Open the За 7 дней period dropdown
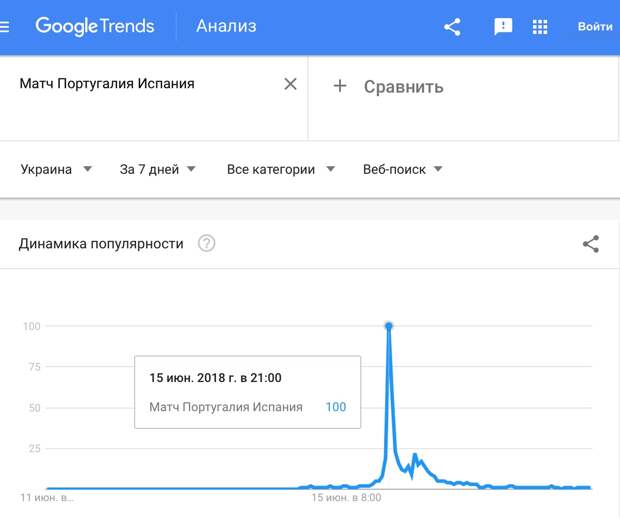Image resolution: width=620 pixels, height=517 pixels. point(158,170)
